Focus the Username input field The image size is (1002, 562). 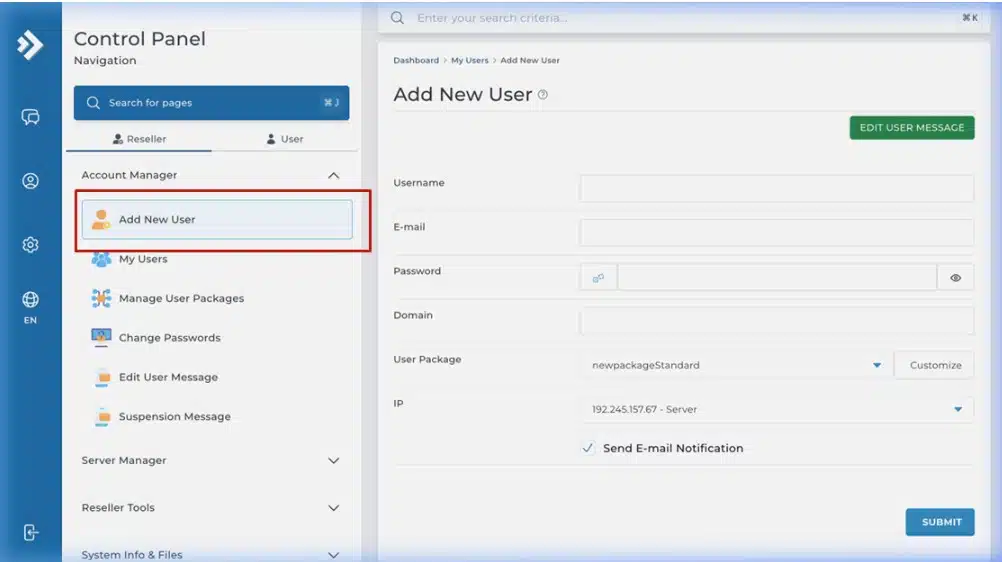point(776,189)
